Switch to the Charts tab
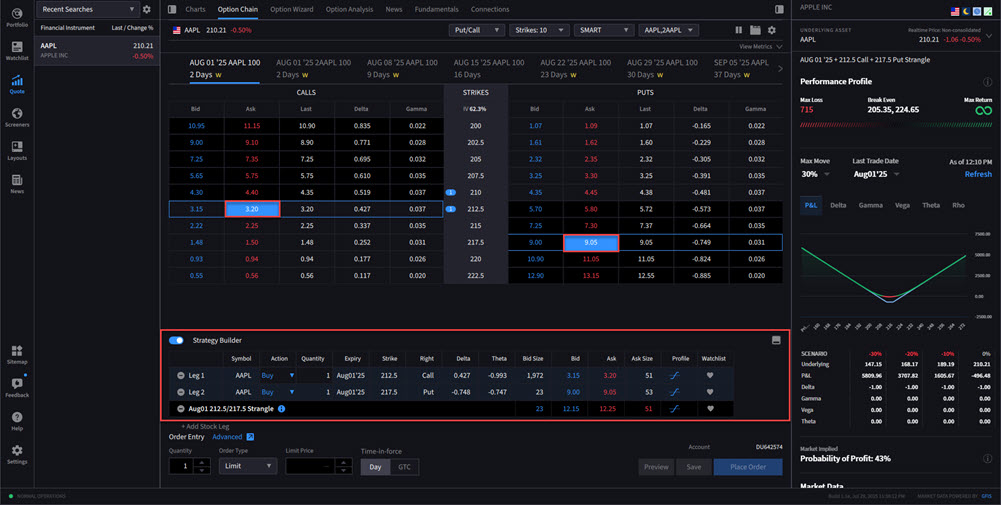 [195, 10]
